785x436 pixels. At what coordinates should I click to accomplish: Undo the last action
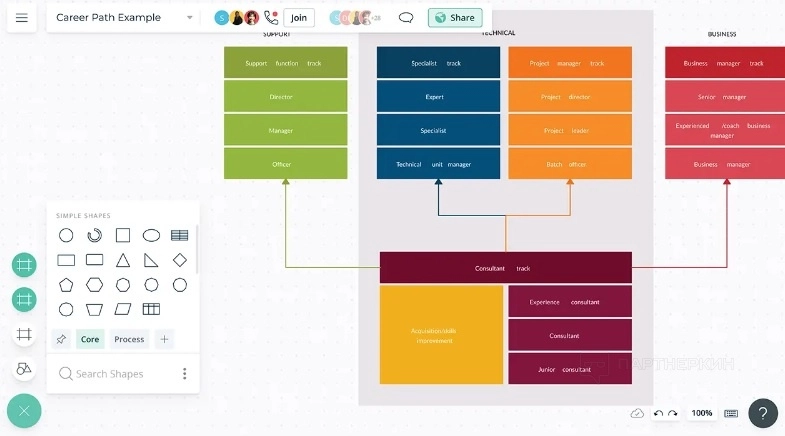tap(658, 413)
